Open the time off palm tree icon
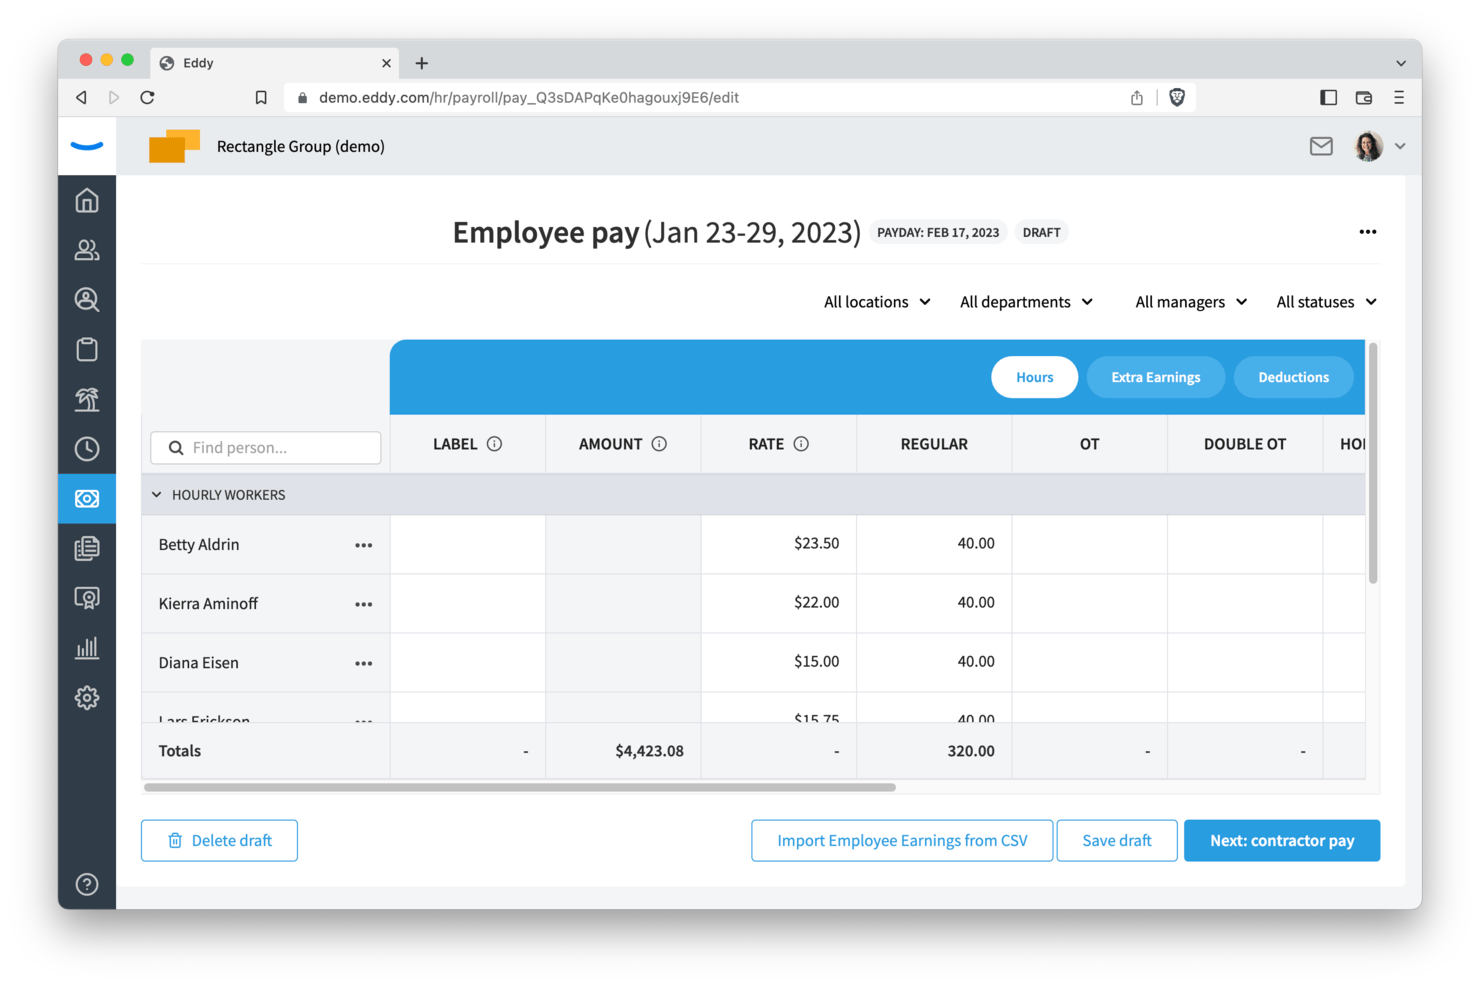 (87, 399)
